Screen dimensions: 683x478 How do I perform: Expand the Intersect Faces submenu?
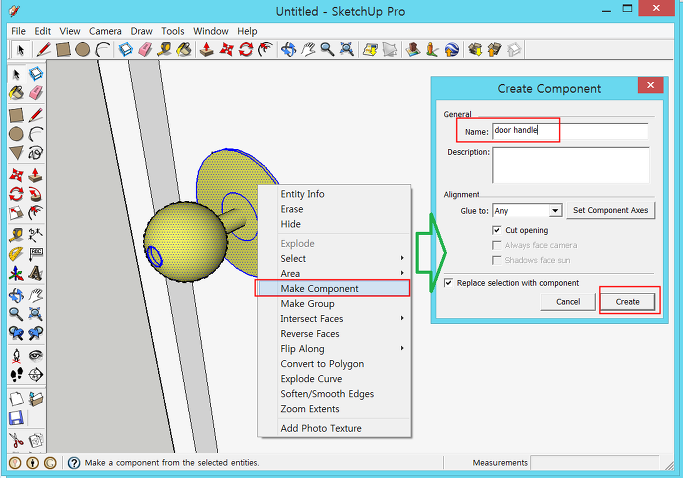tap(334, 319)
